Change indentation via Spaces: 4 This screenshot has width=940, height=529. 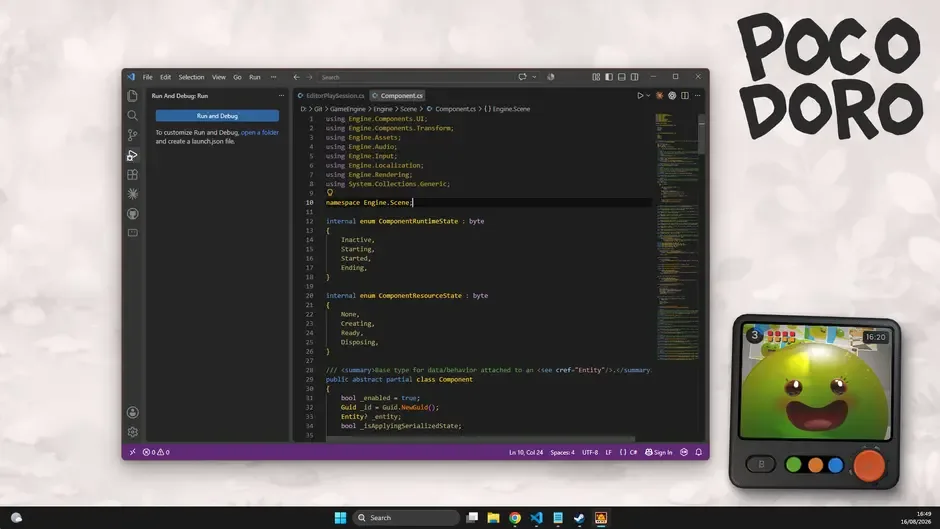point(562,452)
